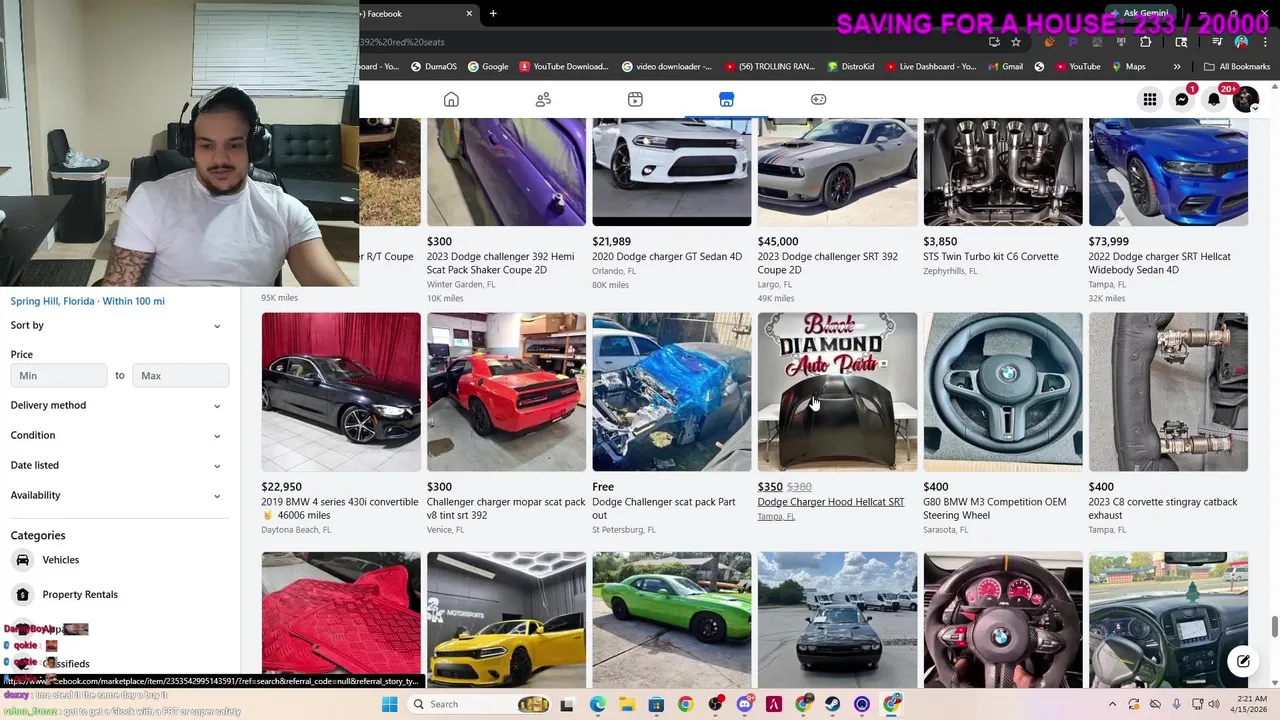
Task: Open Microsoft Store from taskbar
Action: (x=656, y=704)
